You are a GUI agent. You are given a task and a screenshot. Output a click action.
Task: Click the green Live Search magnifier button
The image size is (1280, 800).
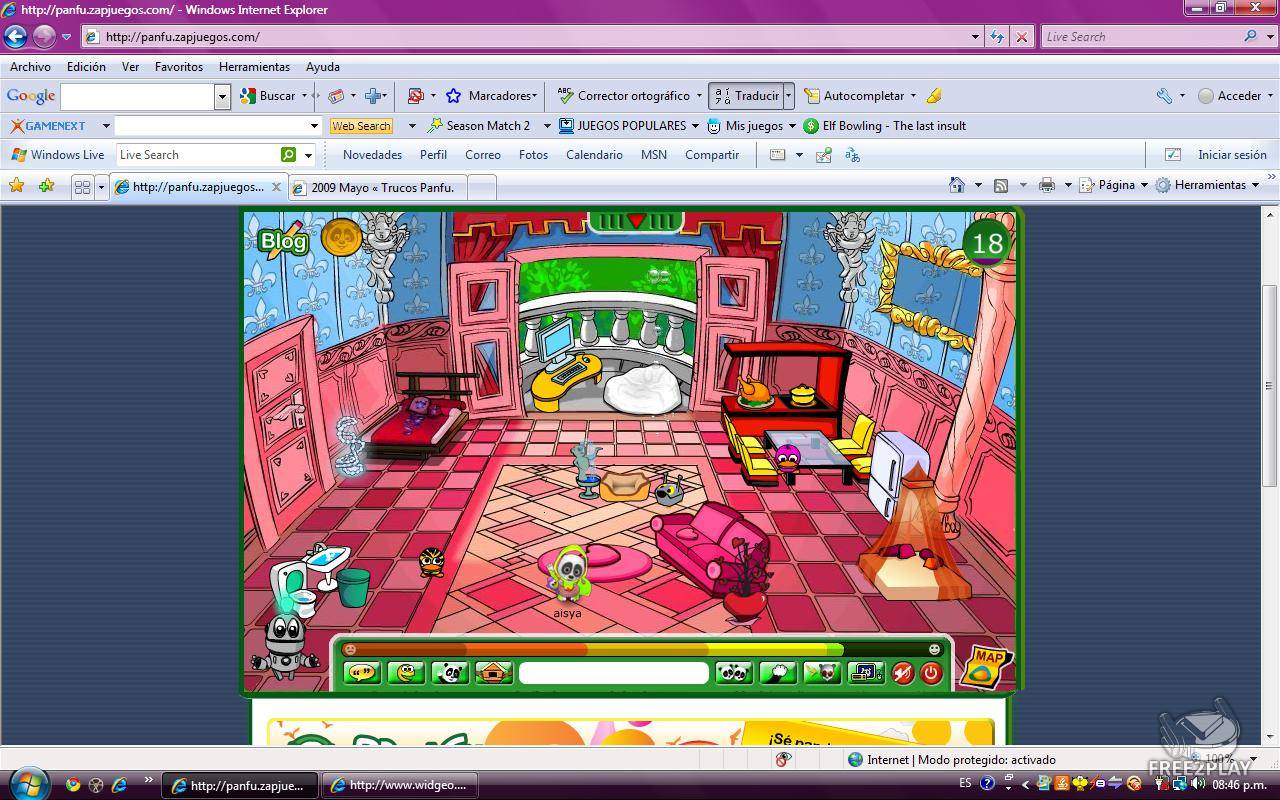pos(288,155)
